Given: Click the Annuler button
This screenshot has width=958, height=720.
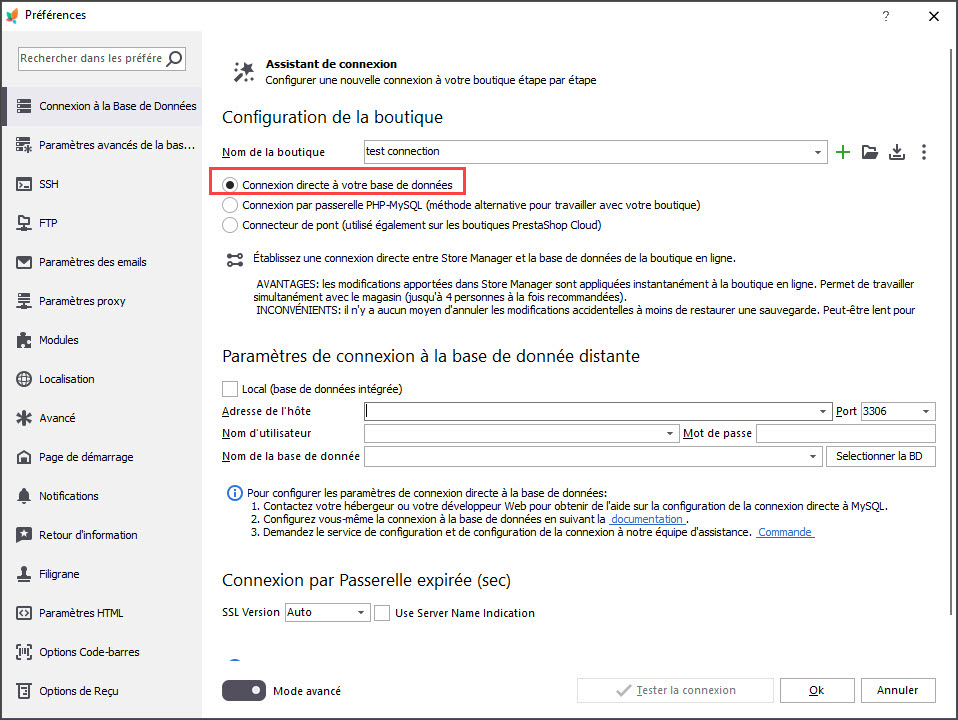Looking at the screenshot, I should click(x=898, y=691).
